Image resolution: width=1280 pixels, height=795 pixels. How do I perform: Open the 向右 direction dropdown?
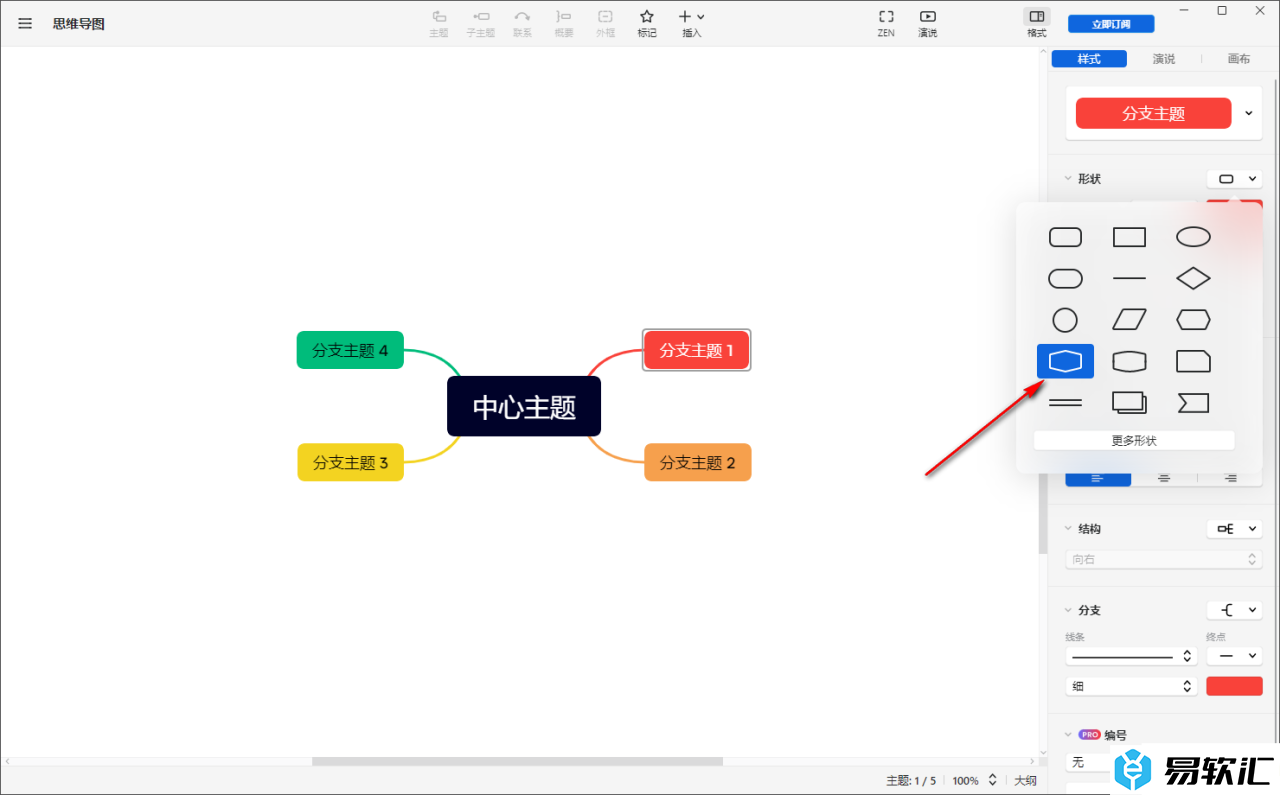pos(1164,559)
